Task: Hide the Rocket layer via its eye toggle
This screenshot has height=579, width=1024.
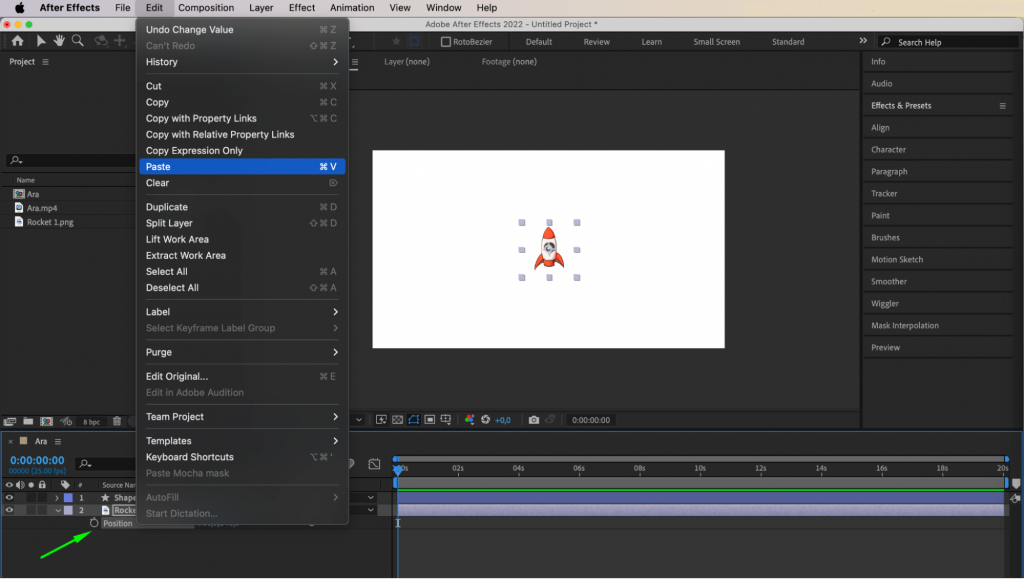Action: coord(9,509)
